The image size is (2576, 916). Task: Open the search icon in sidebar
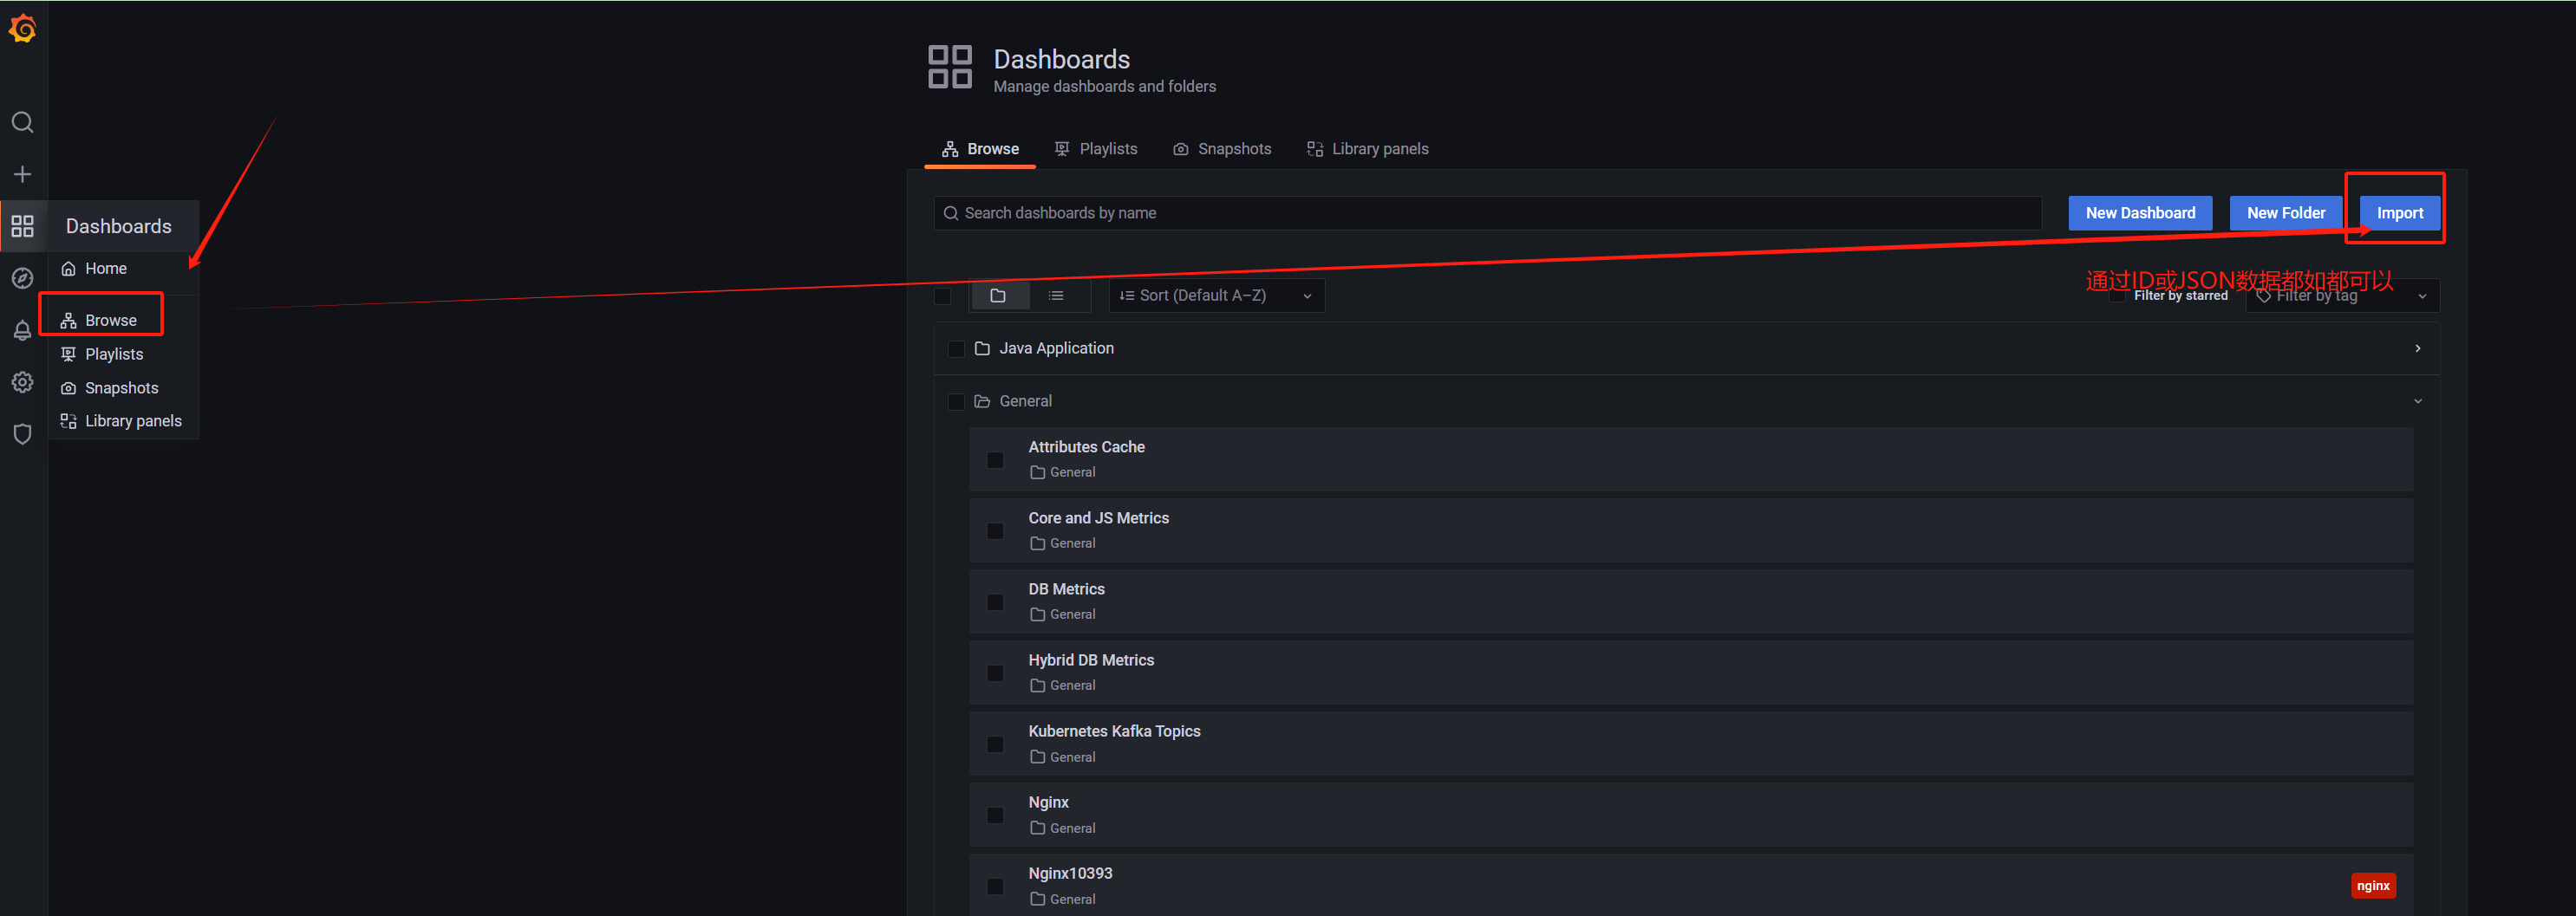22,122
